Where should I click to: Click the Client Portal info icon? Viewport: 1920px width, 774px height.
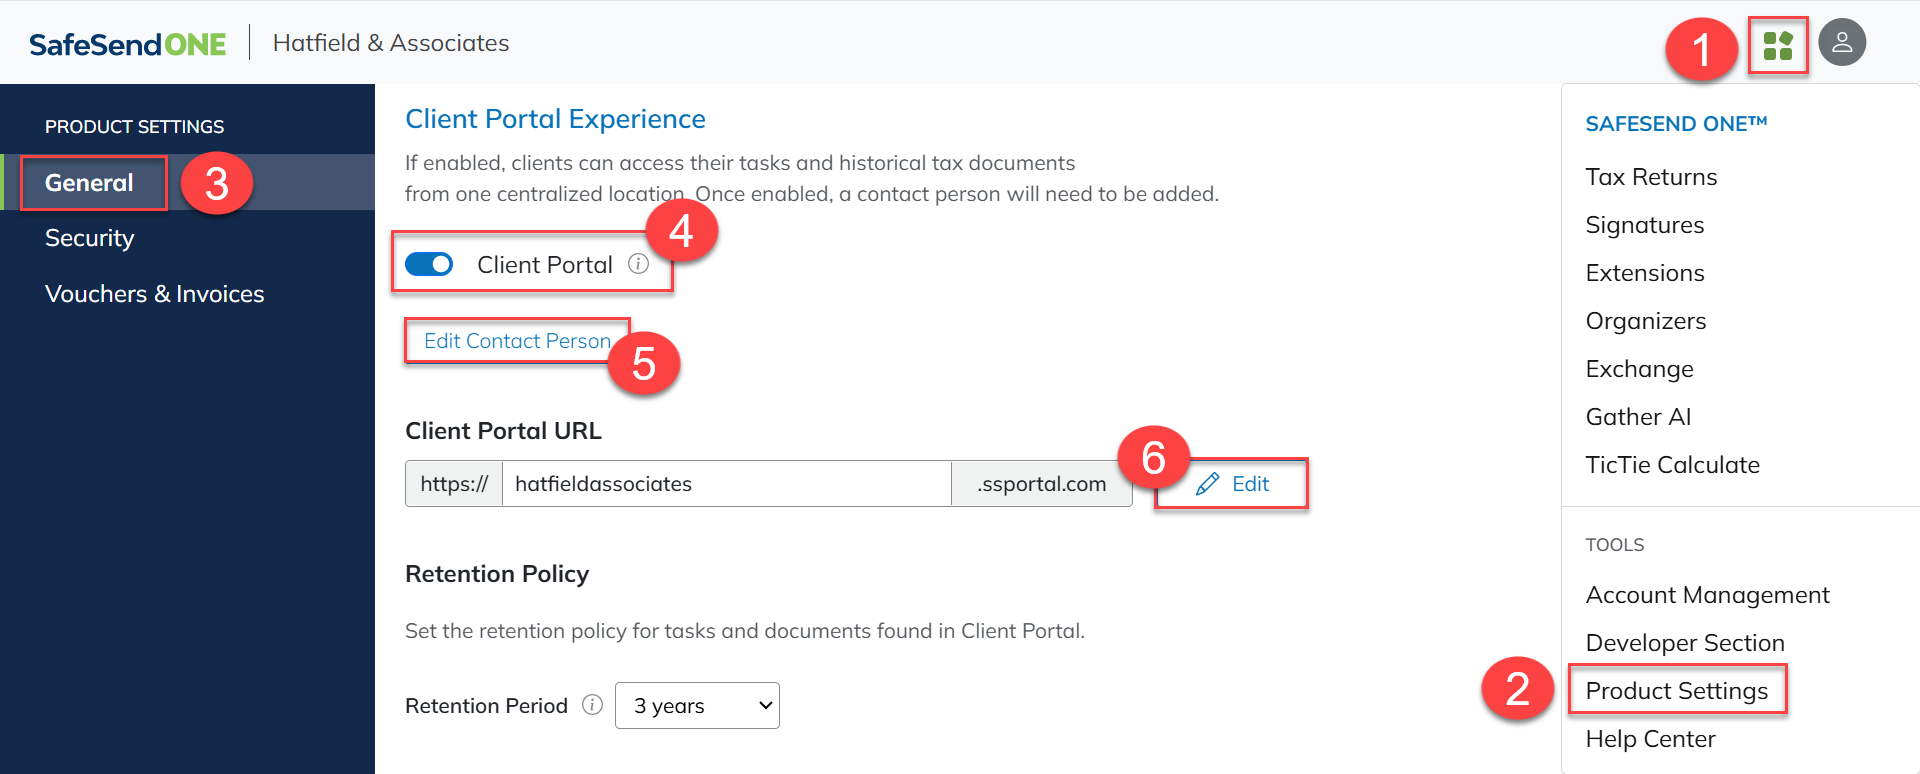point(638,264)
